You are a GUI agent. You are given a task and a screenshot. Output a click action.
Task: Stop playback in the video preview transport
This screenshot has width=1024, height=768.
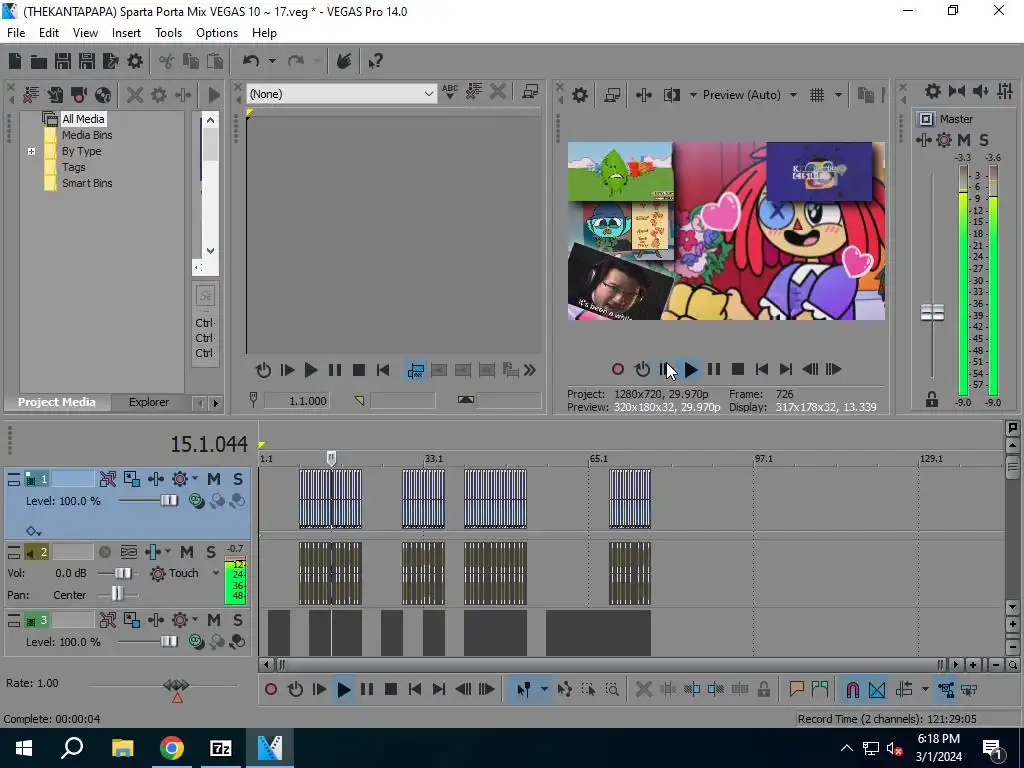738,370
